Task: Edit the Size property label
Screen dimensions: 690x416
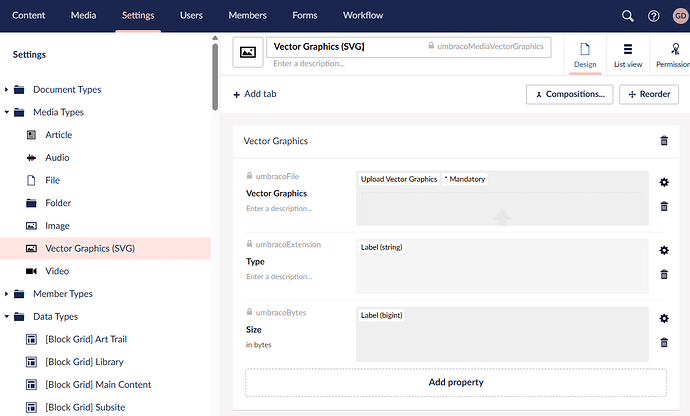Action: [254, 330]
